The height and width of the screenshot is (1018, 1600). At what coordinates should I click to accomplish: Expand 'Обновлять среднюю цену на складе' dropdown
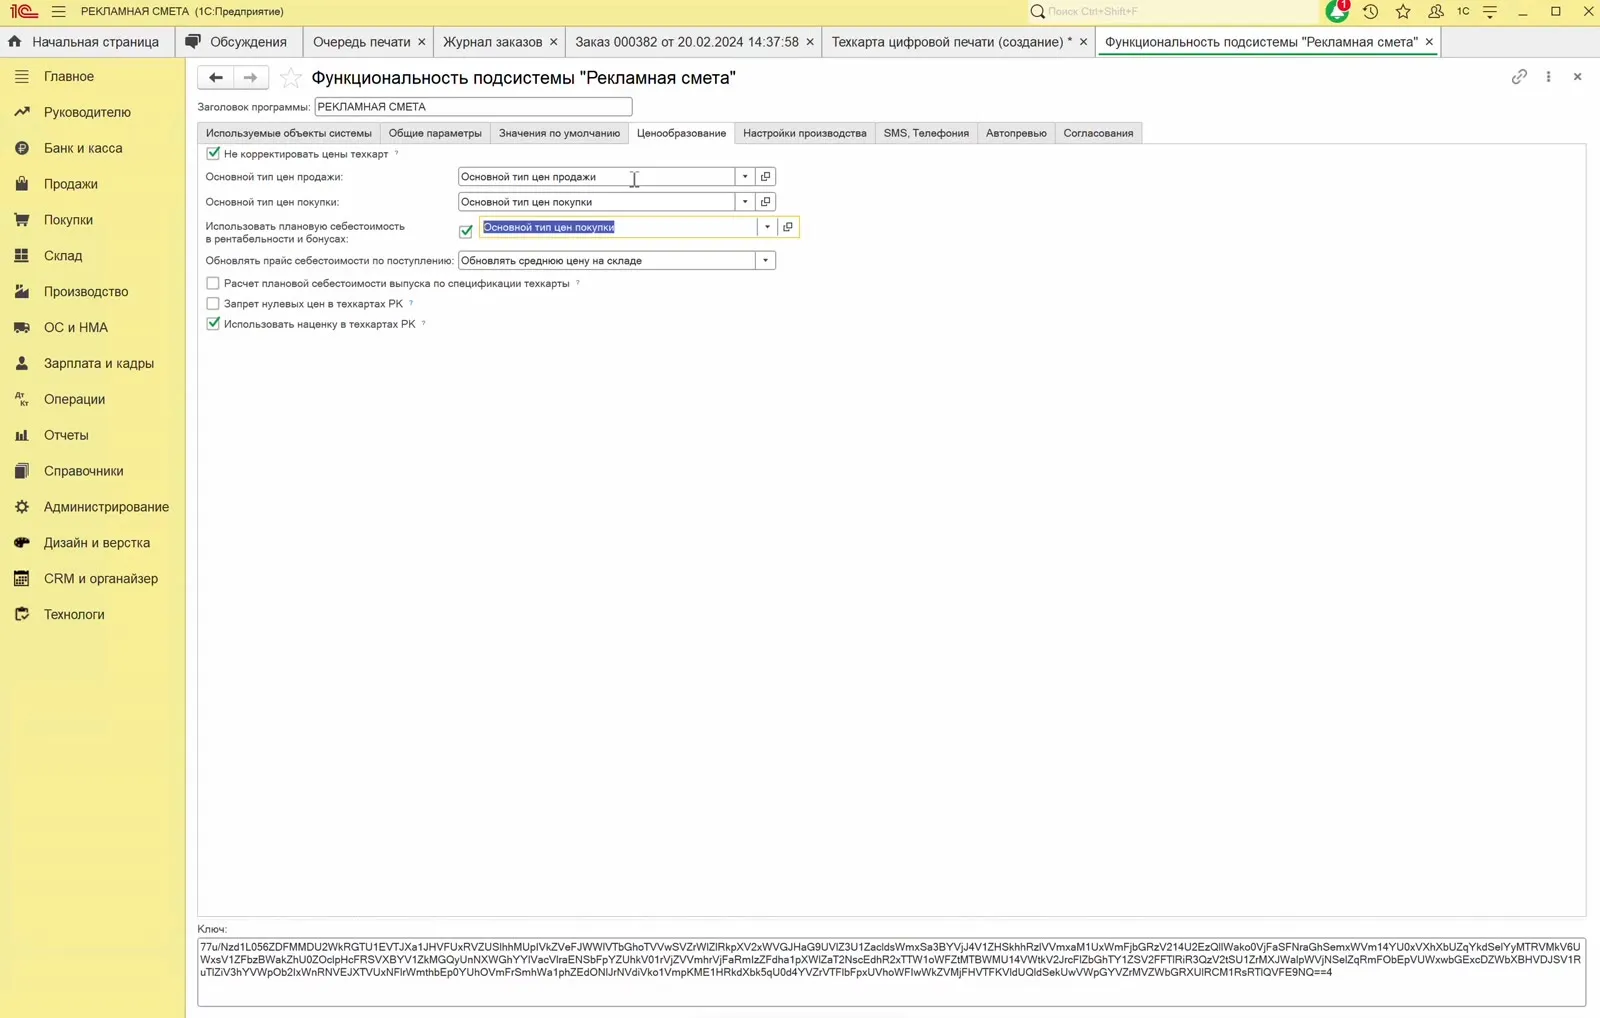[766, 260]
